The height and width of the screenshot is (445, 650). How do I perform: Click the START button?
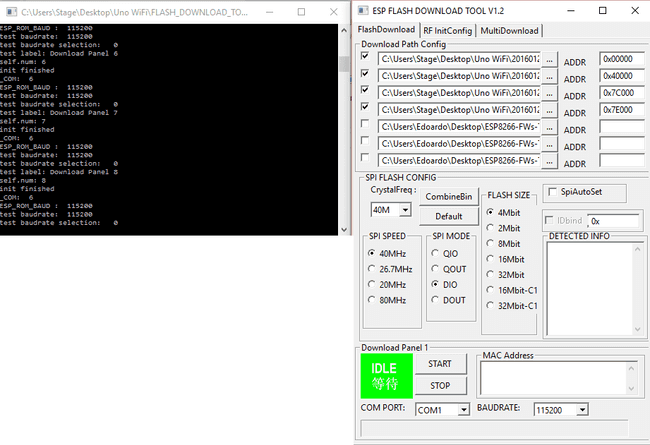tap(440, 364)
